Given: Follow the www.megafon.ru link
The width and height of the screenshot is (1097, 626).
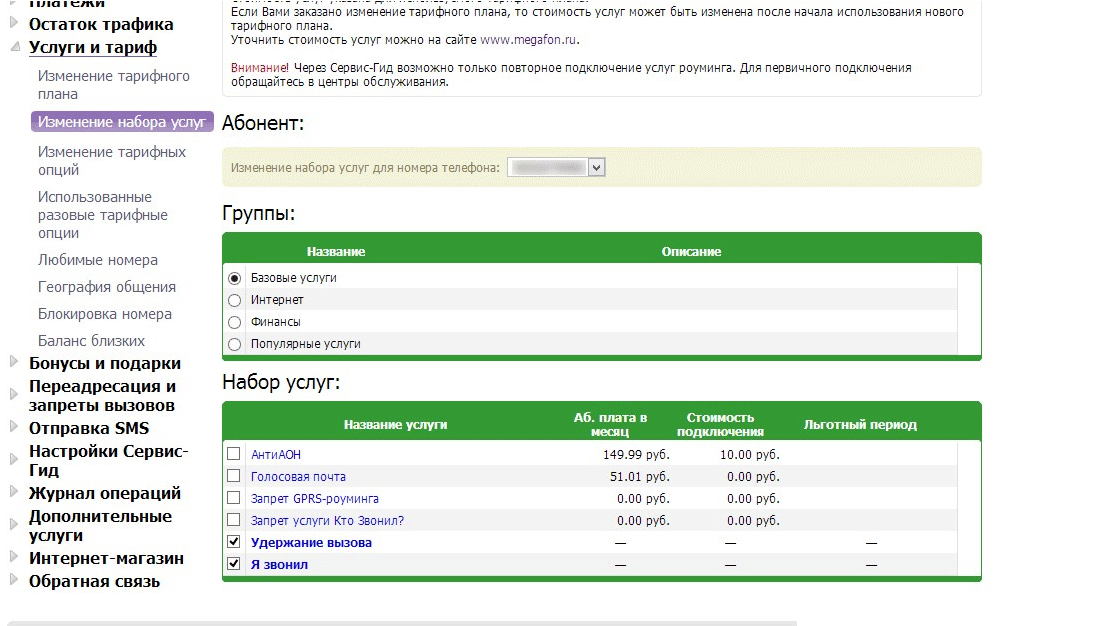Looking at the screenshot, I should [528, 40].
